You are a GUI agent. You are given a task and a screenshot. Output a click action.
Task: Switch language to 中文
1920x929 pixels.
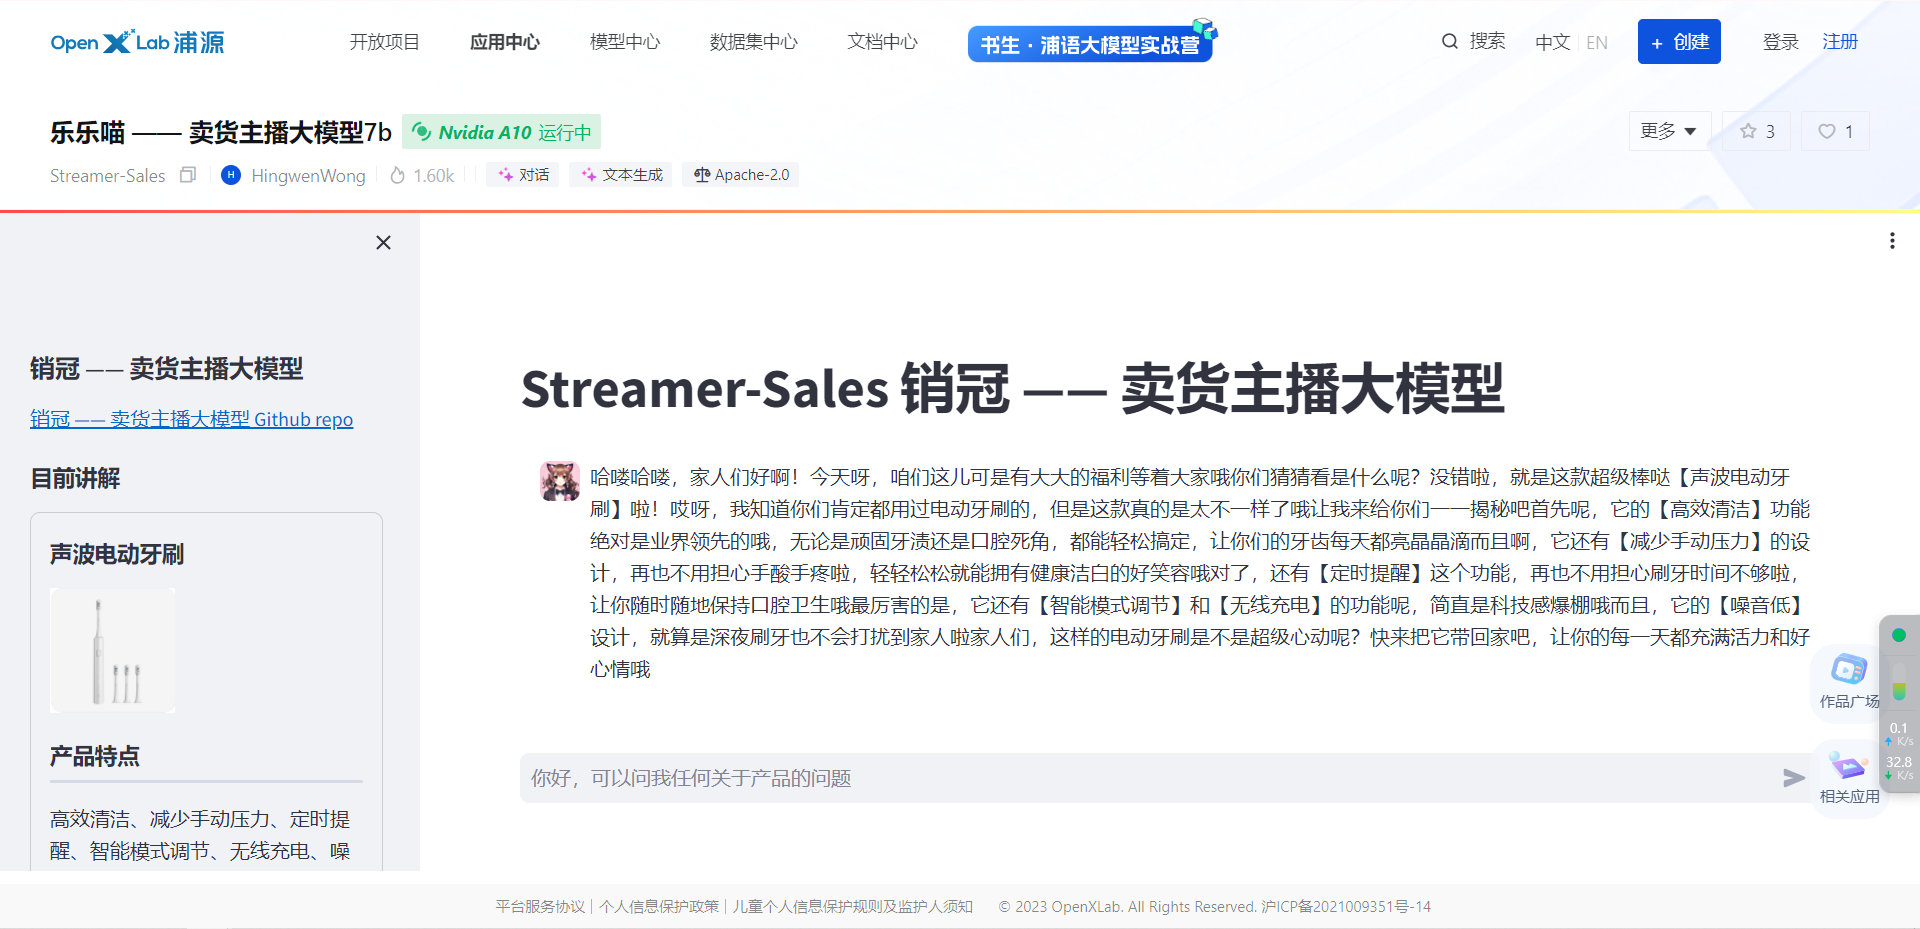[1552, 42]
